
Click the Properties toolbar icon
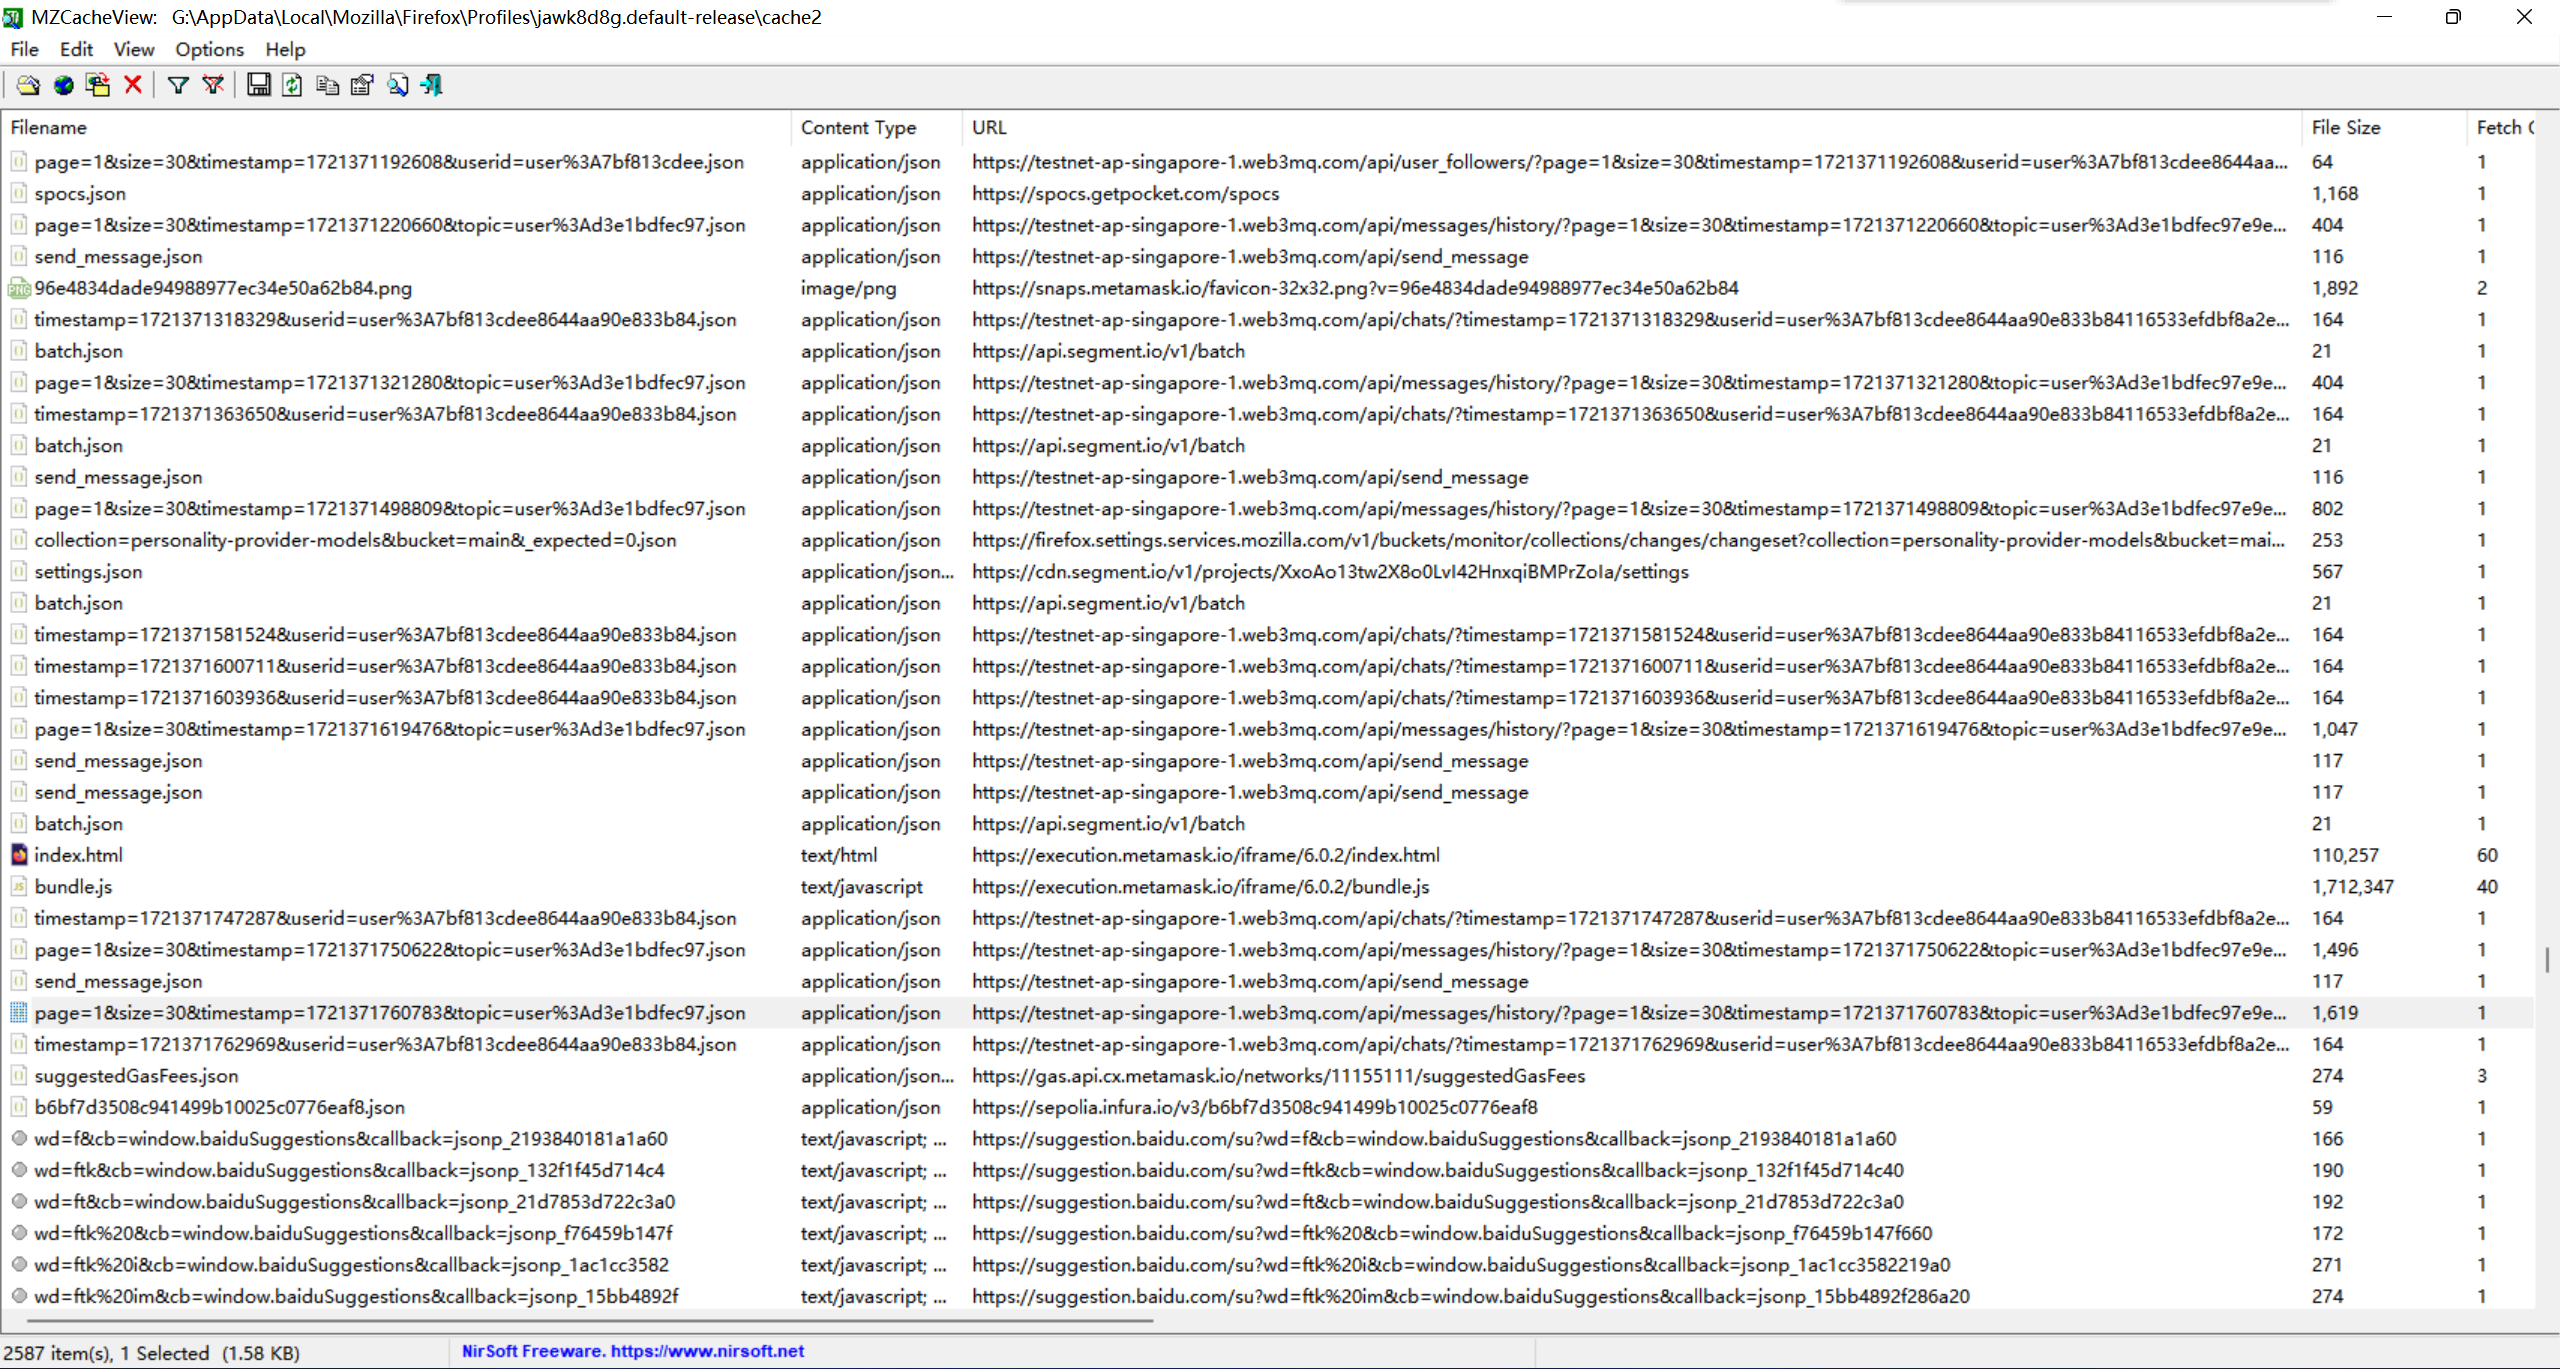point(362,85)
